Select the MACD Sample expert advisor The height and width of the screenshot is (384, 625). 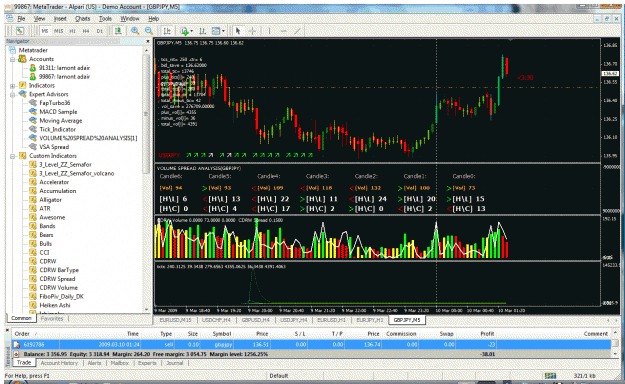[x=58, y=112]
